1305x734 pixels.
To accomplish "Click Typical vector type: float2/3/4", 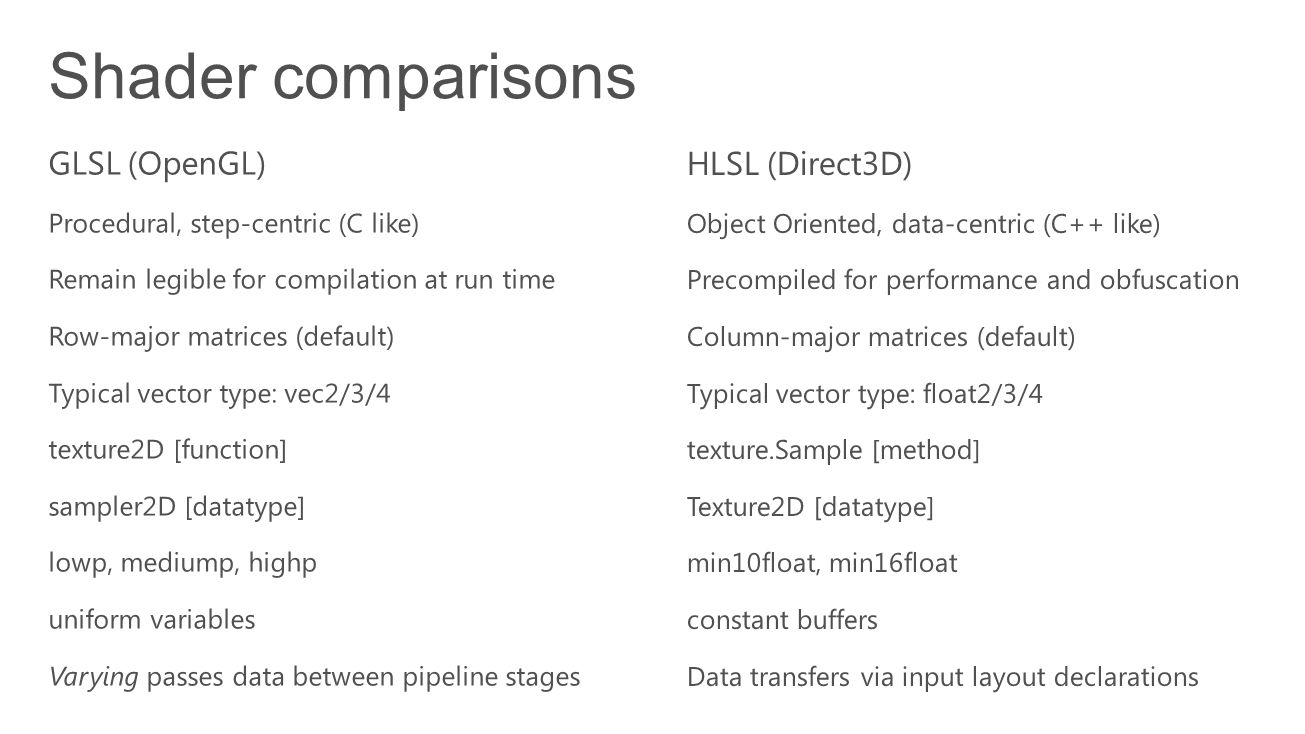I will (x=865, y=394).
